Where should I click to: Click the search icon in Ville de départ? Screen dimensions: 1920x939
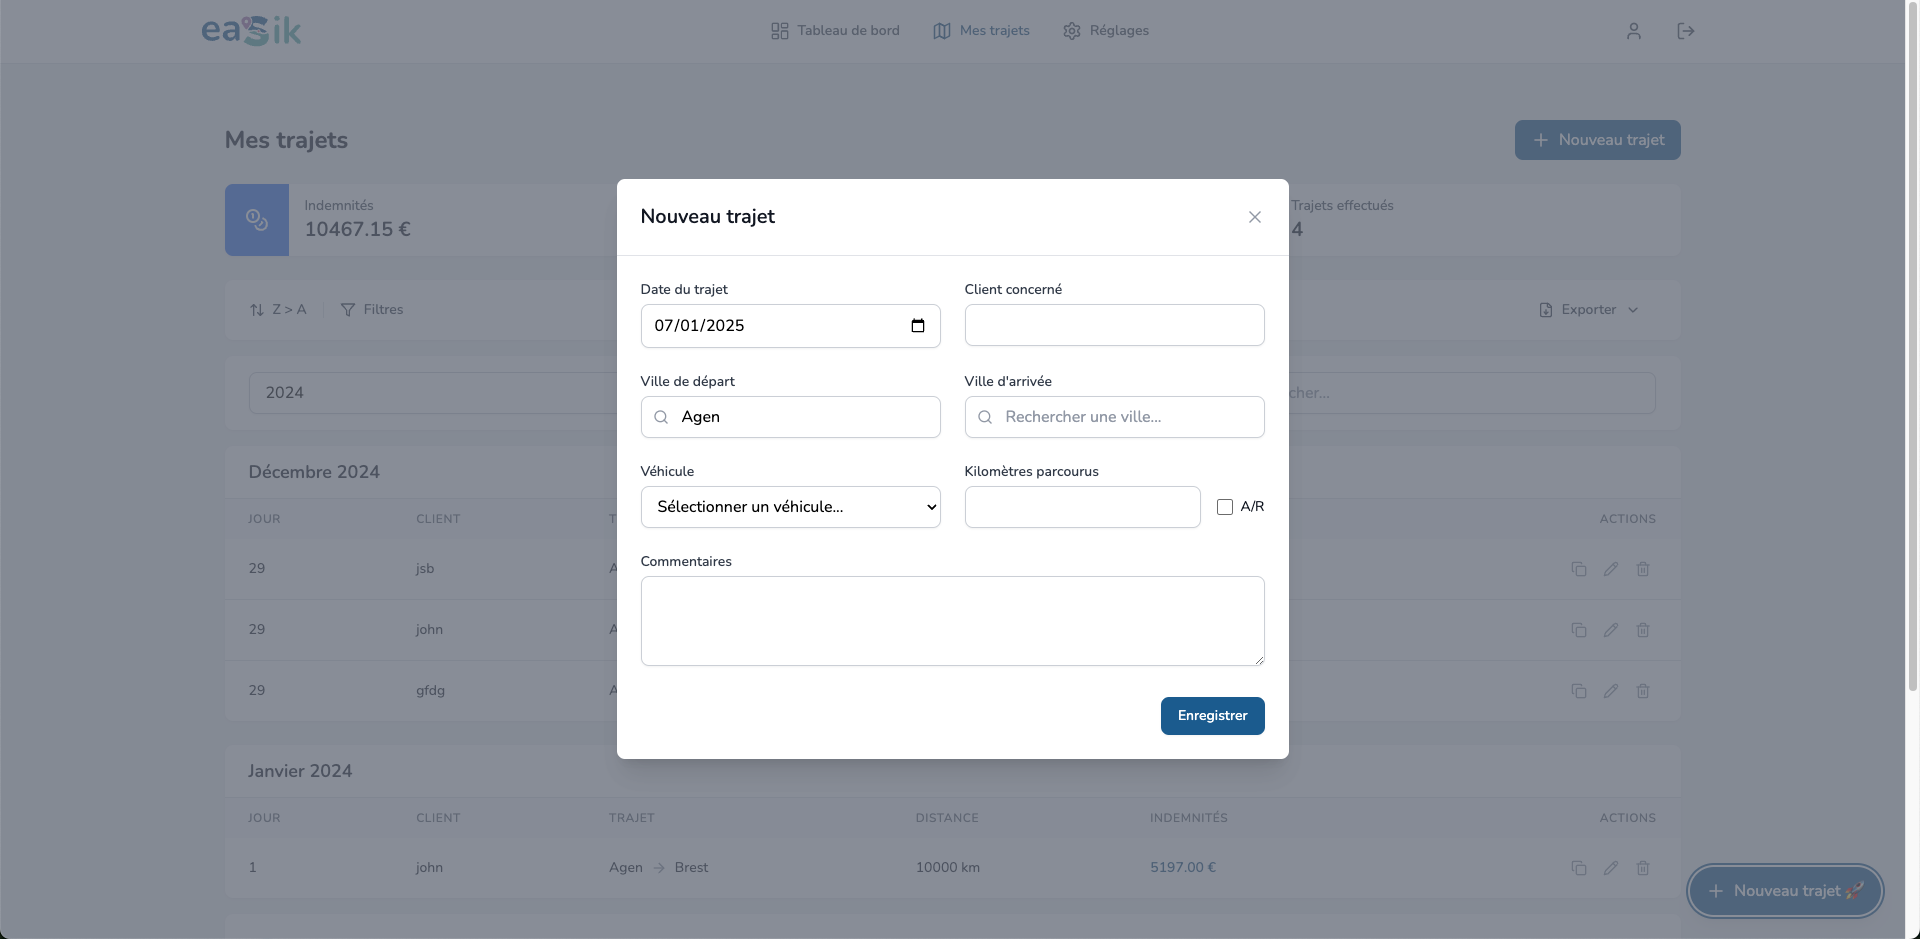click(x=661, y=417)
